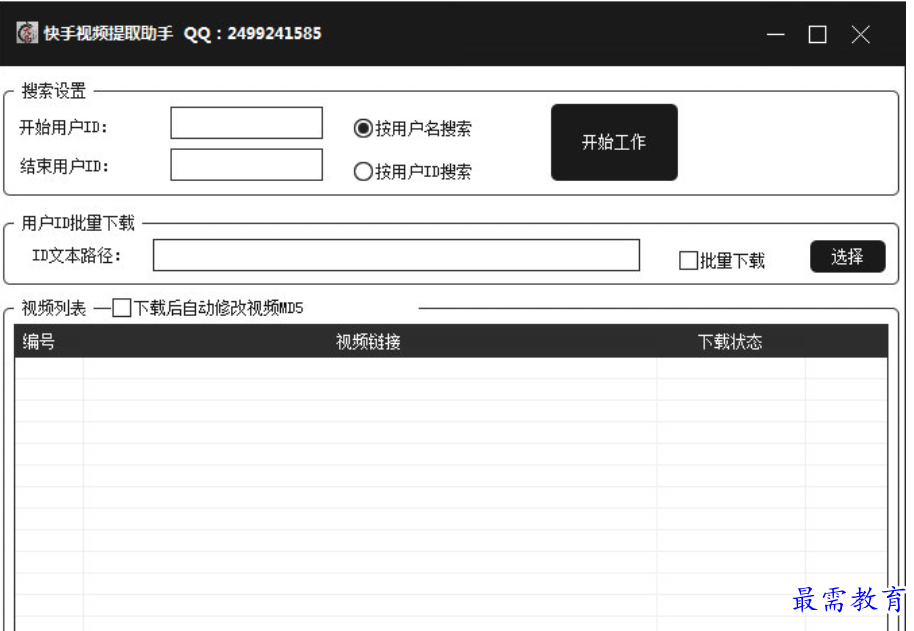Screen dimensions: 914x631
Task: Click the 开始用户ID input field
Action: tap(246, 123)
